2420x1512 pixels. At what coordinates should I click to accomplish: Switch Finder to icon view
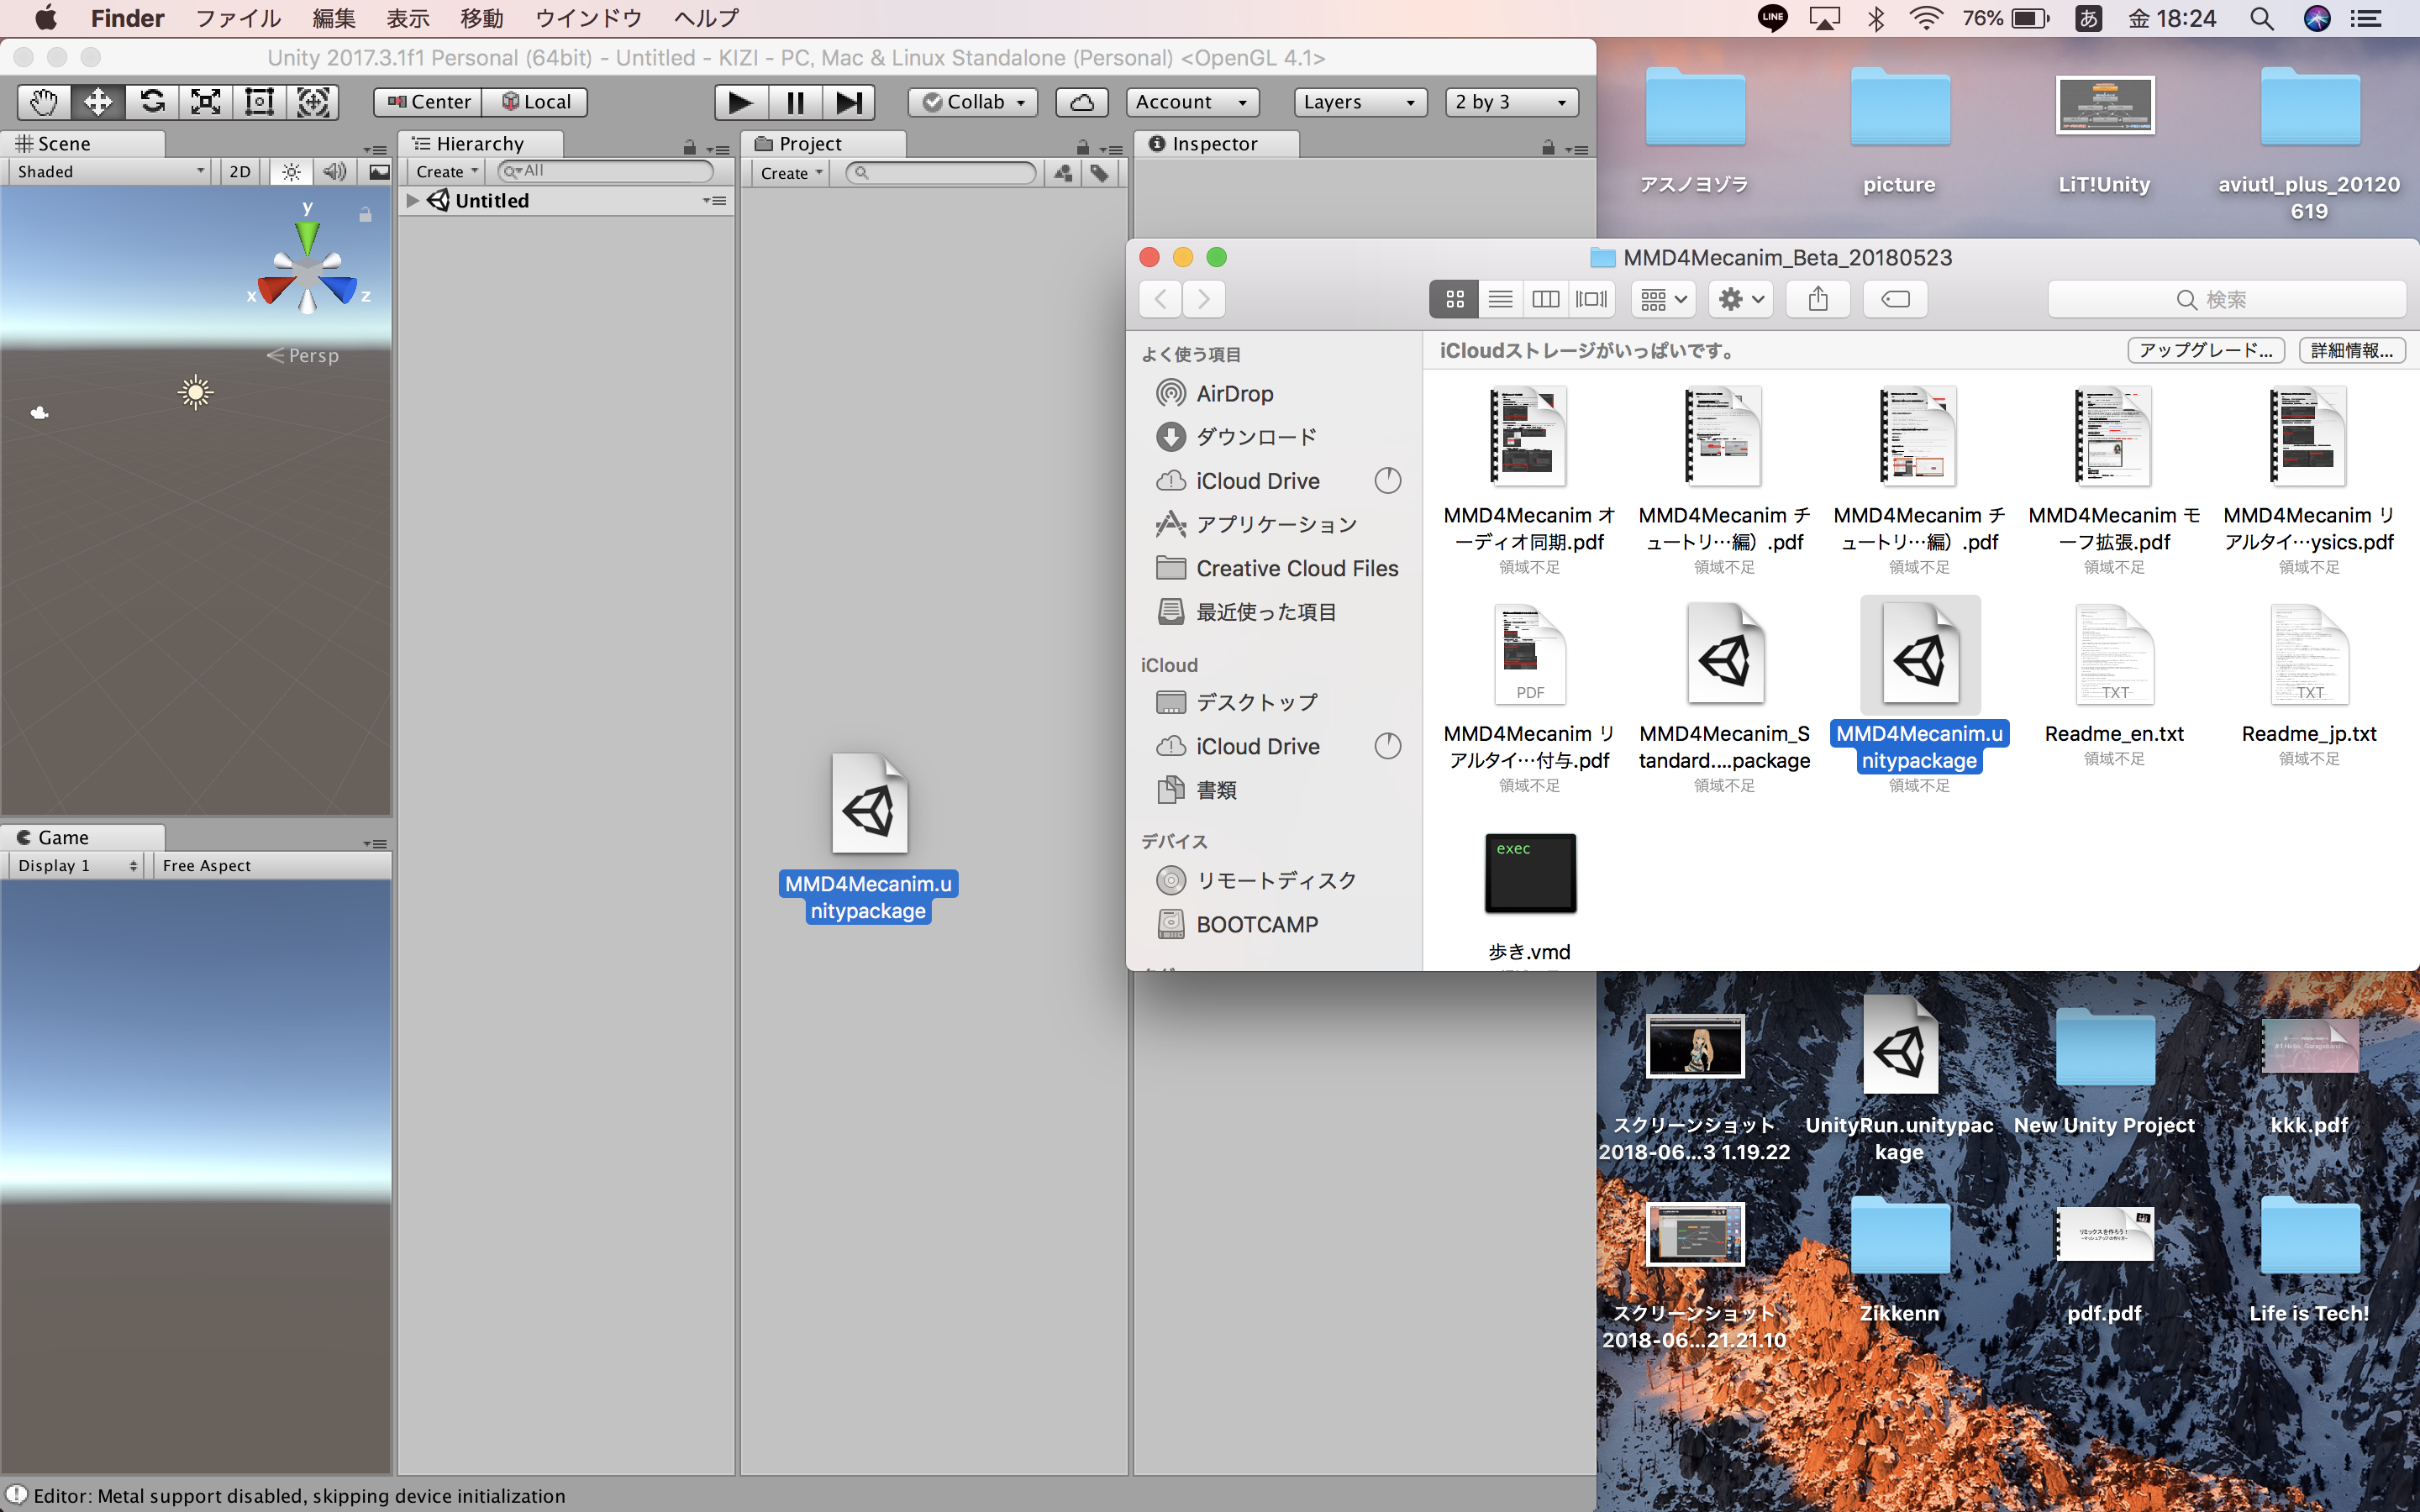point(1454,299)
